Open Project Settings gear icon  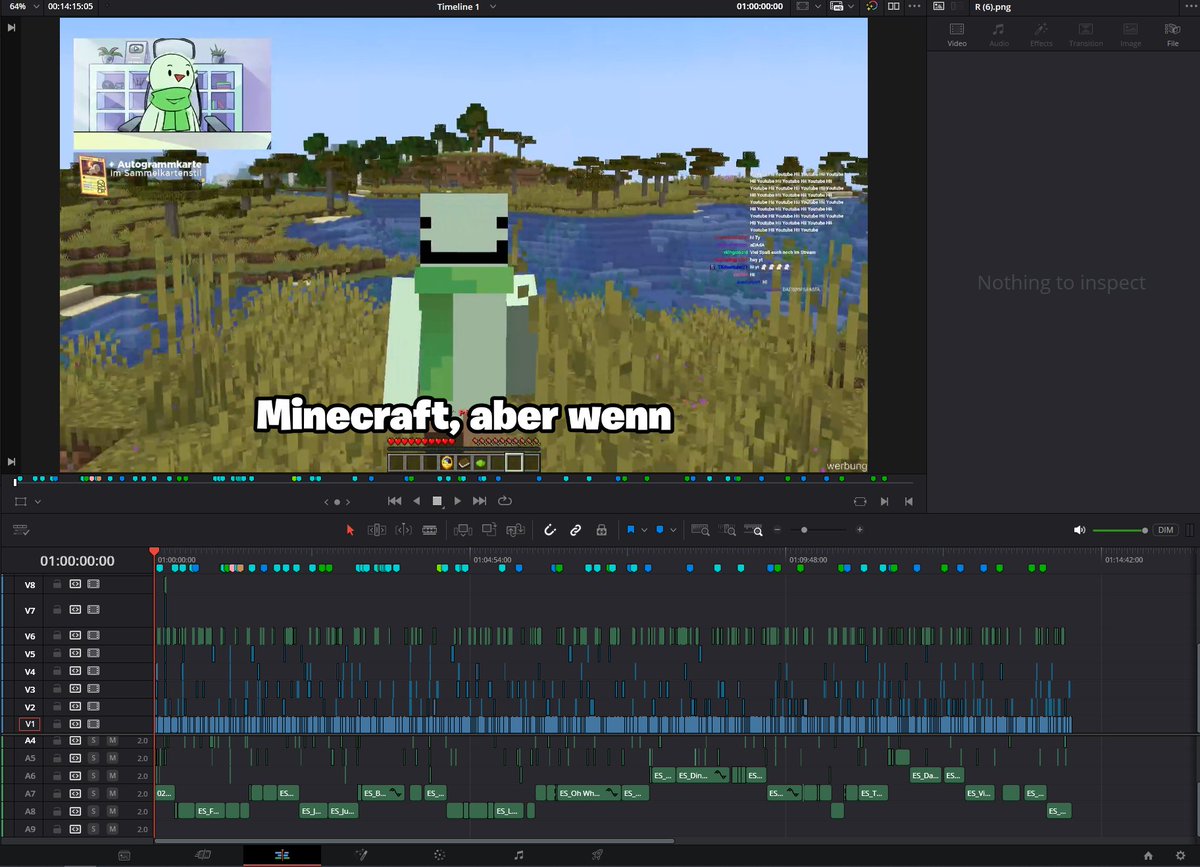click(x=1180, y=855)
